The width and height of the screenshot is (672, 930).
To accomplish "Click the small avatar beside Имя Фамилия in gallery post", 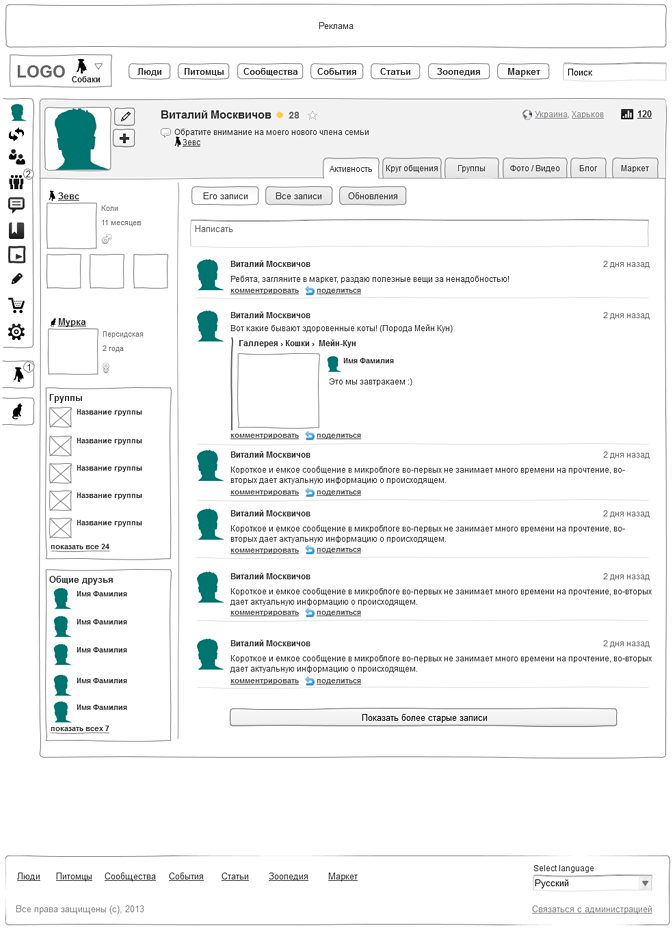I will coord(333,363).
